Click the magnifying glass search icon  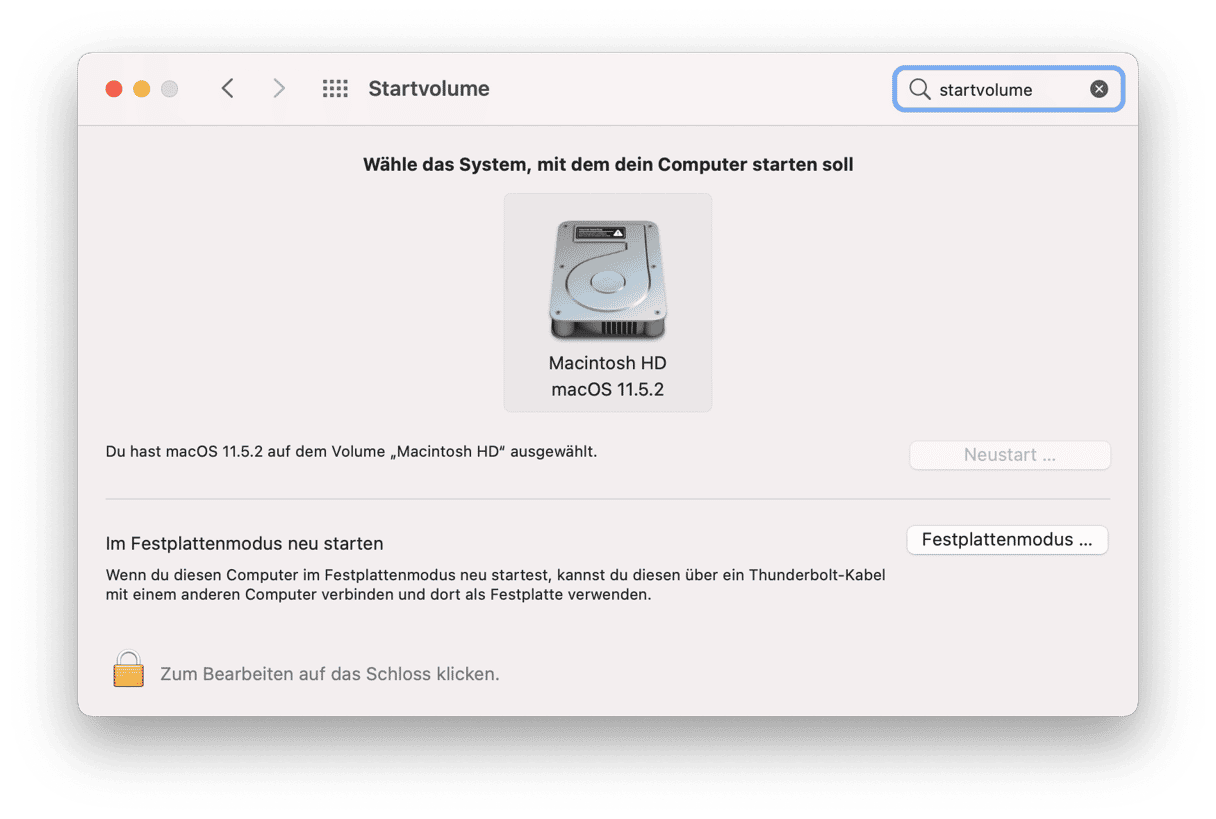click(x=919, y=89)
